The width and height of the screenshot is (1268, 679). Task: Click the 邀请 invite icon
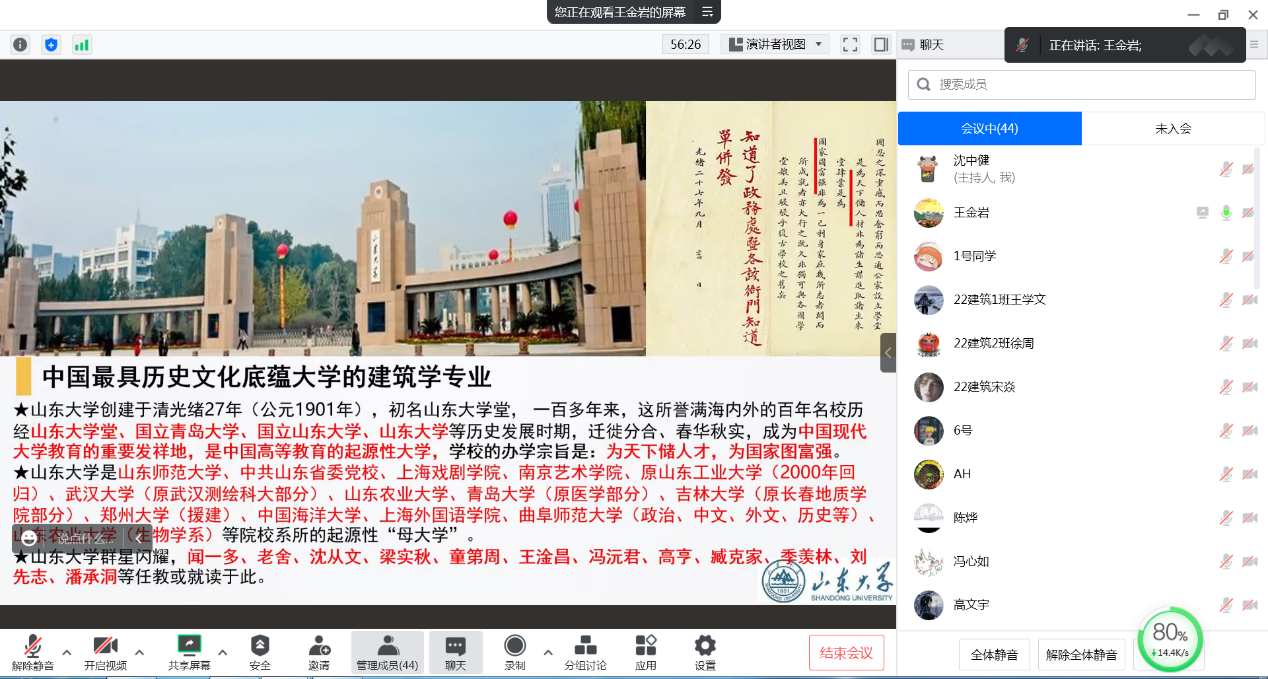[319, 652]
